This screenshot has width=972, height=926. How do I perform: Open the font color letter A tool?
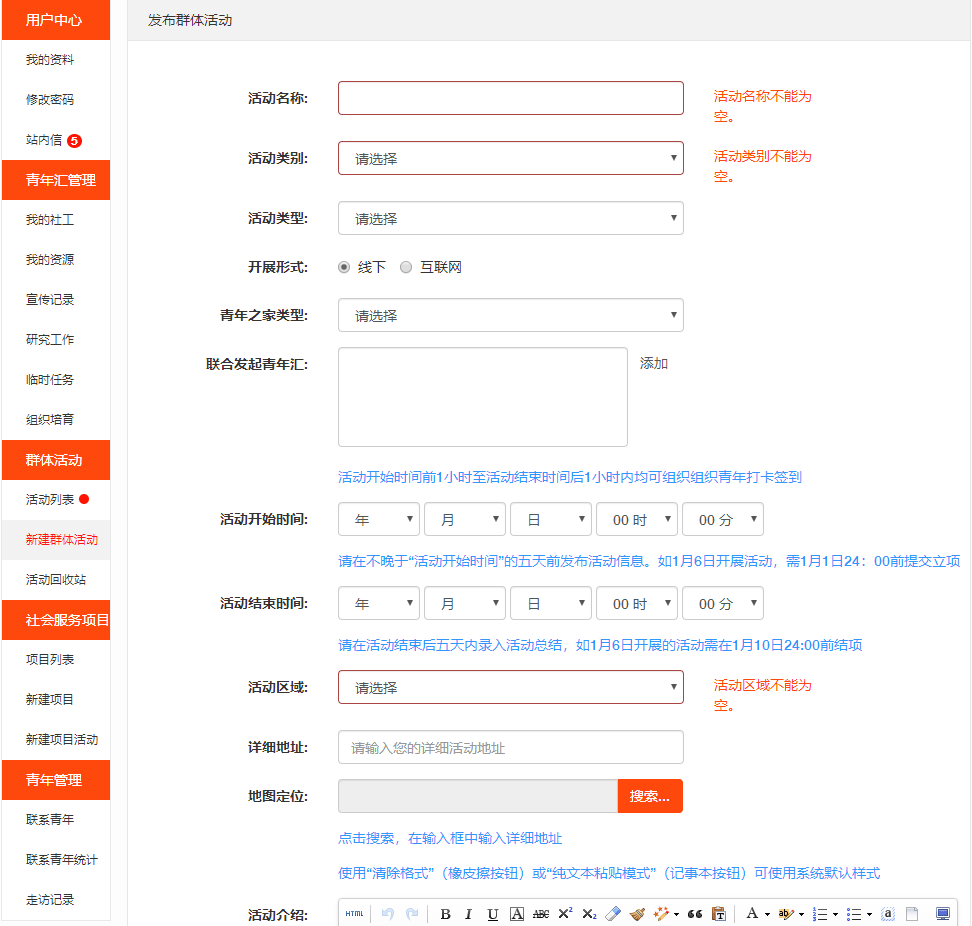[x=752, y=914]
